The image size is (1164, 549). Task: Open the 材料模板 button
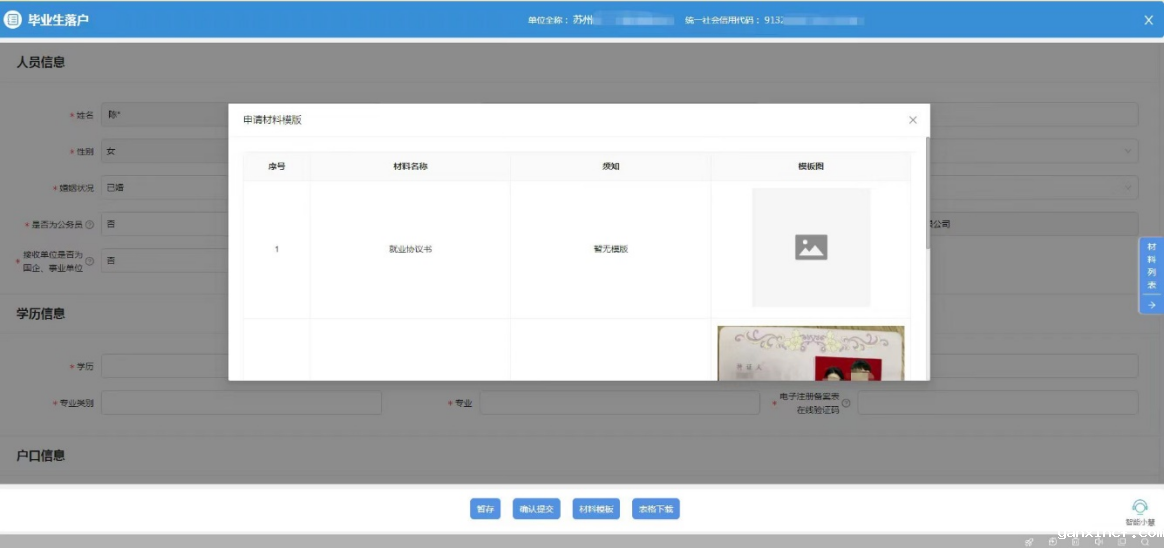597,509
